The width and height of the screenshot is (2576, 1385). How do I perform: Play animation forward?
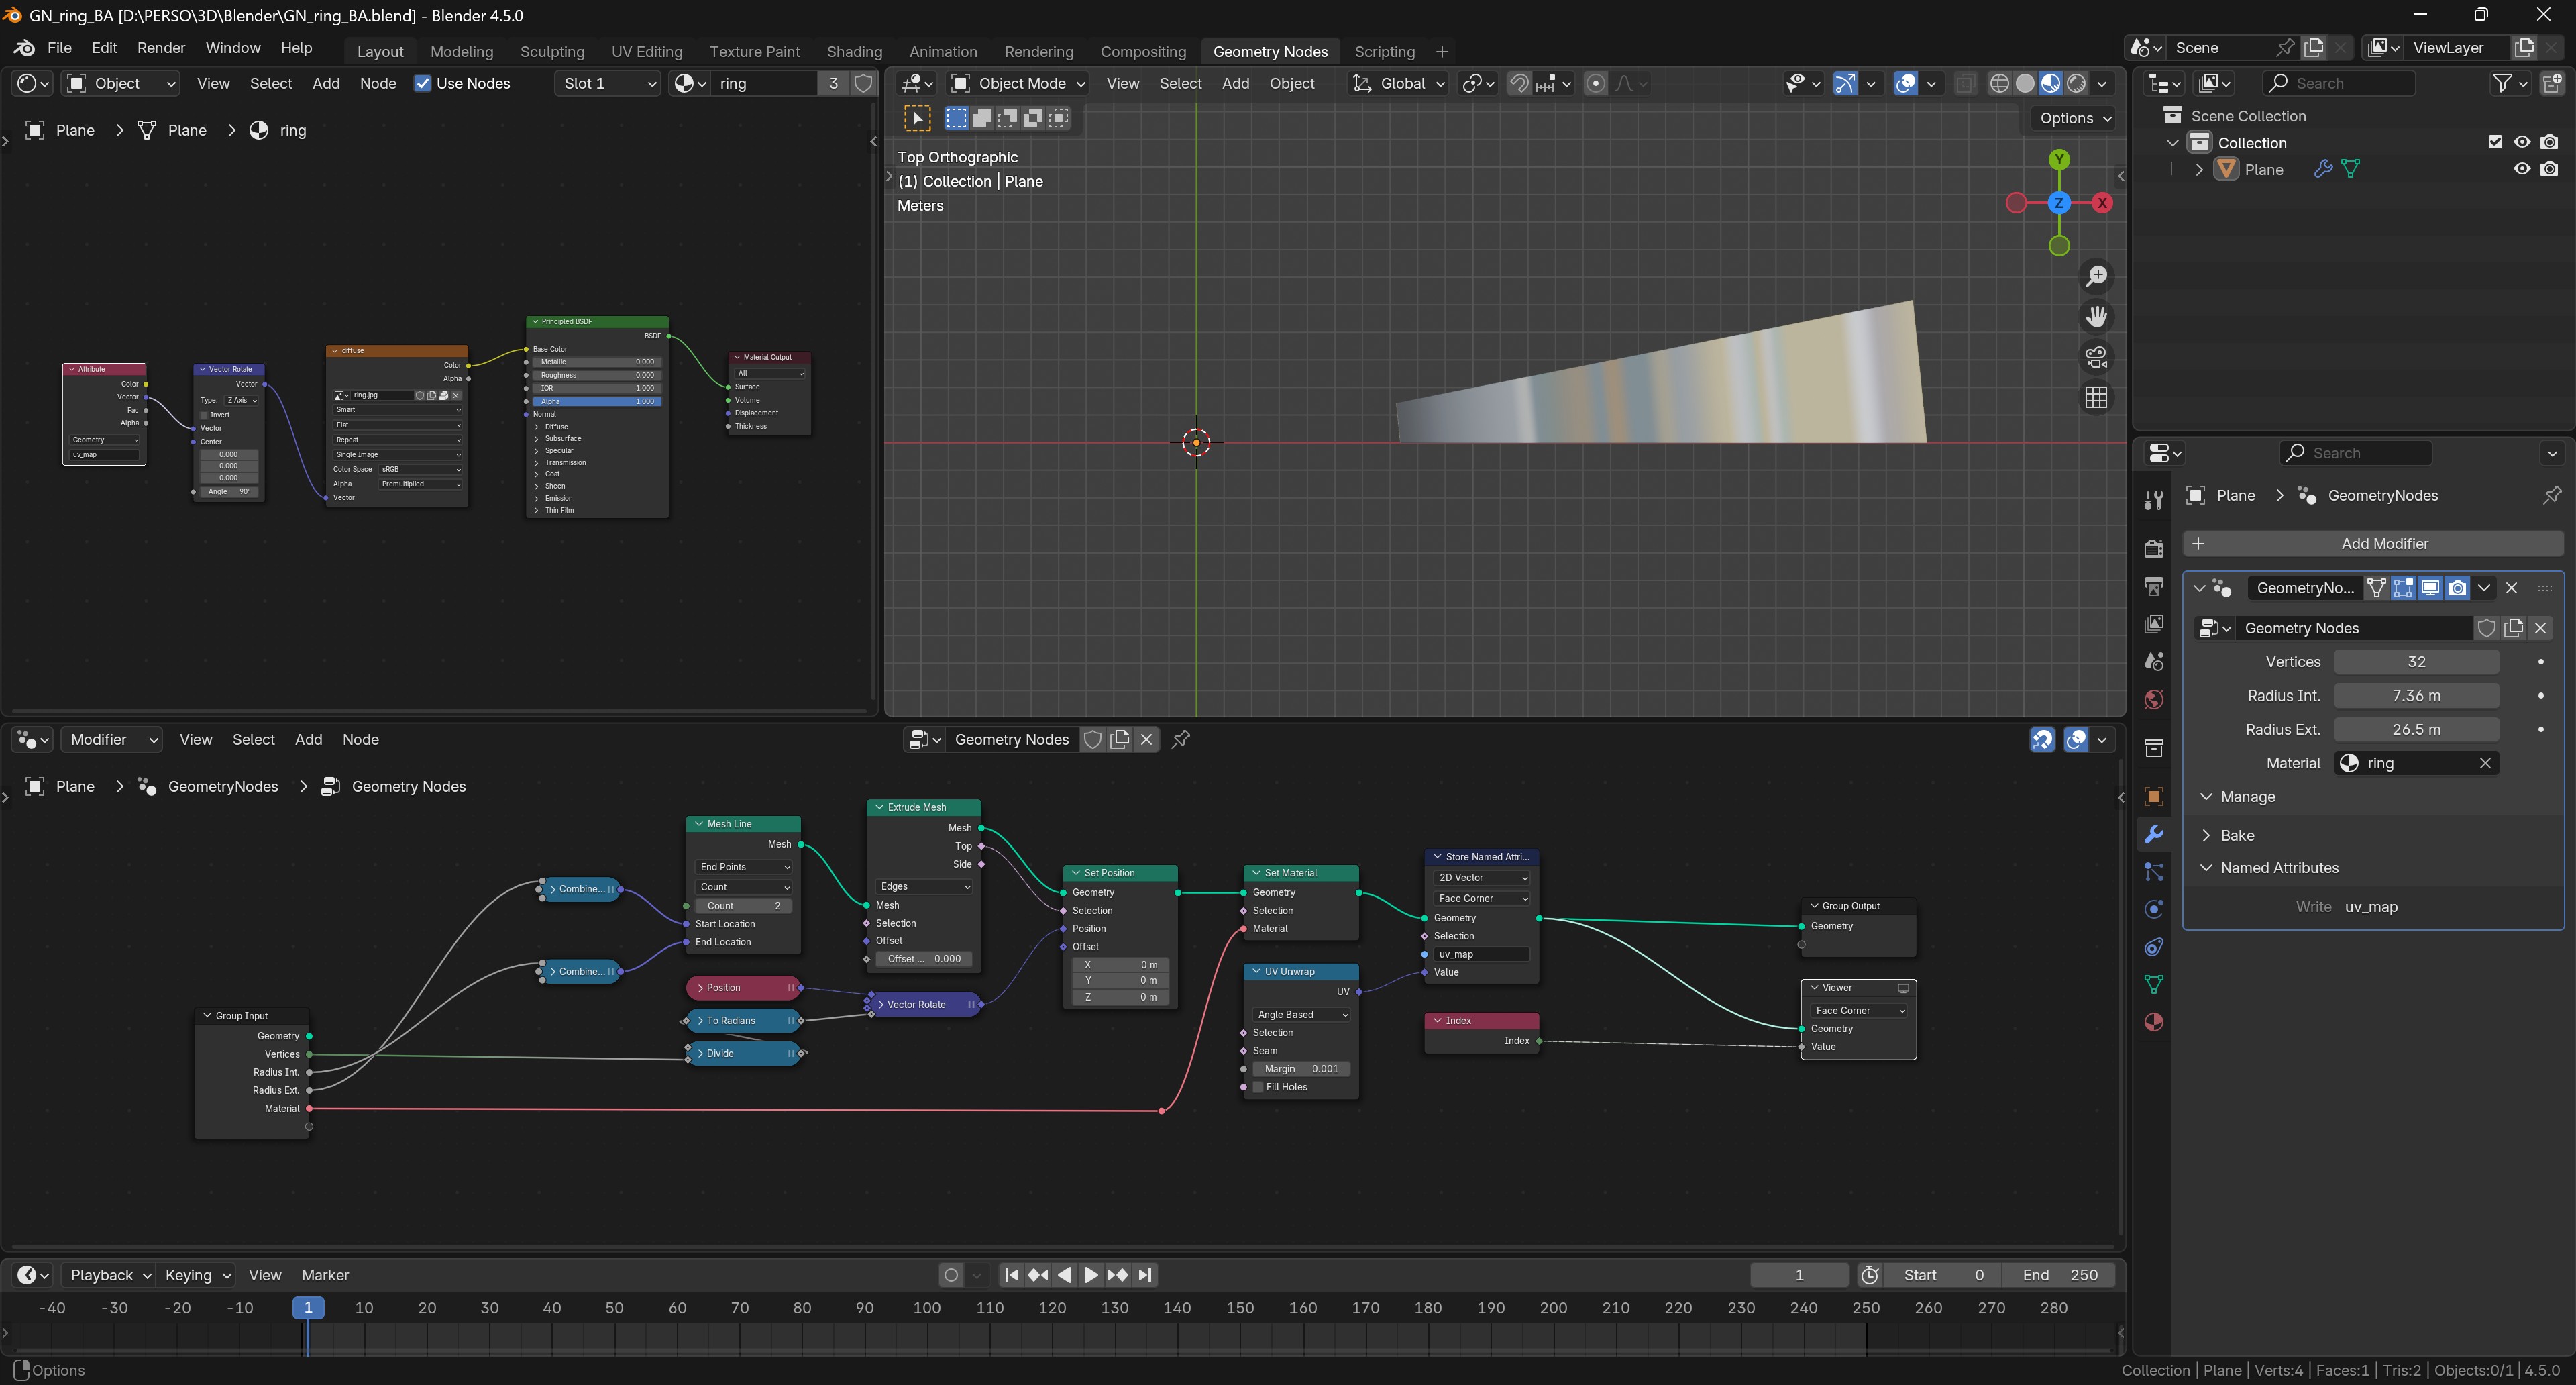(x=1091, y=1275)
